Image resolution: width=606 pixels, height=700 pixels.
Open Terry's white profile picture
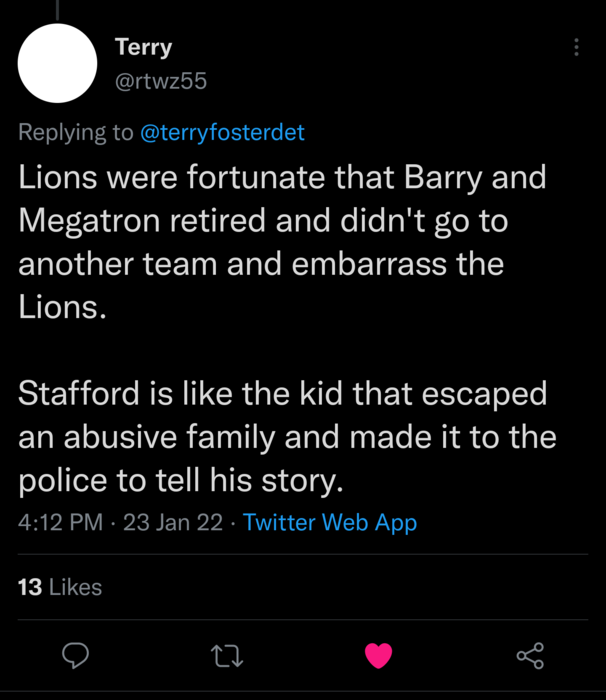(x=57, y=63)
